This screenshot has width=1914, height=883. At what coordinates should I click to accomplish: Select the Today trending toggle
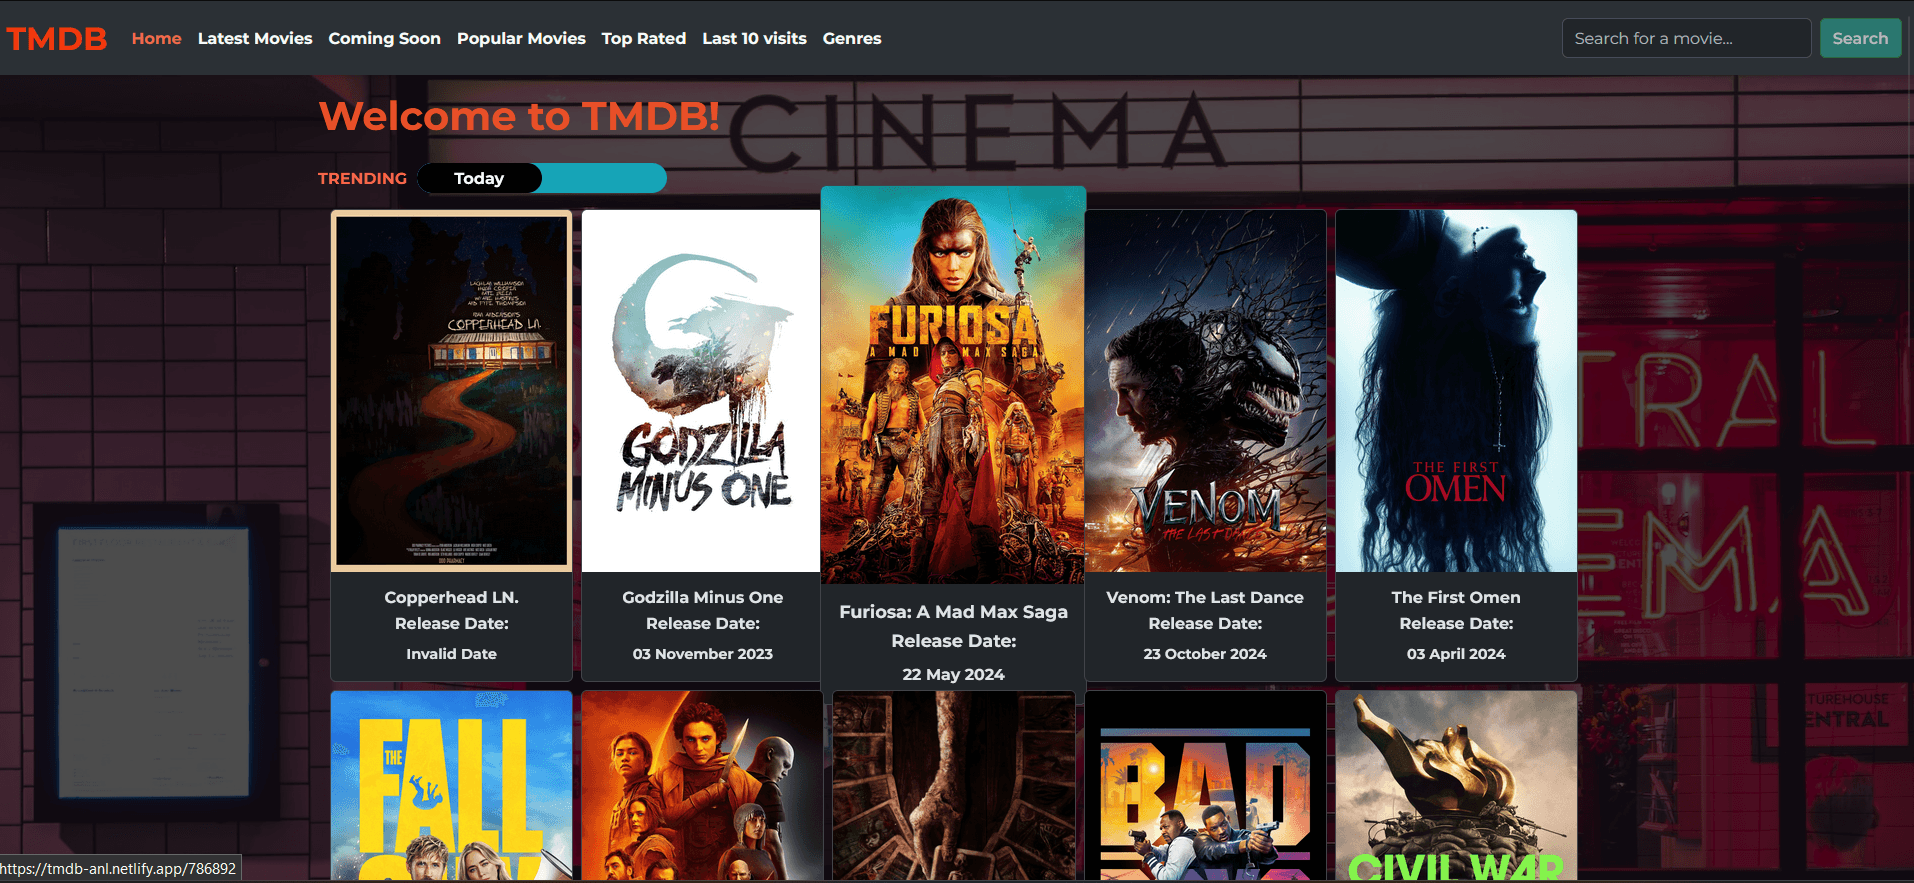(x=479, y=178)
